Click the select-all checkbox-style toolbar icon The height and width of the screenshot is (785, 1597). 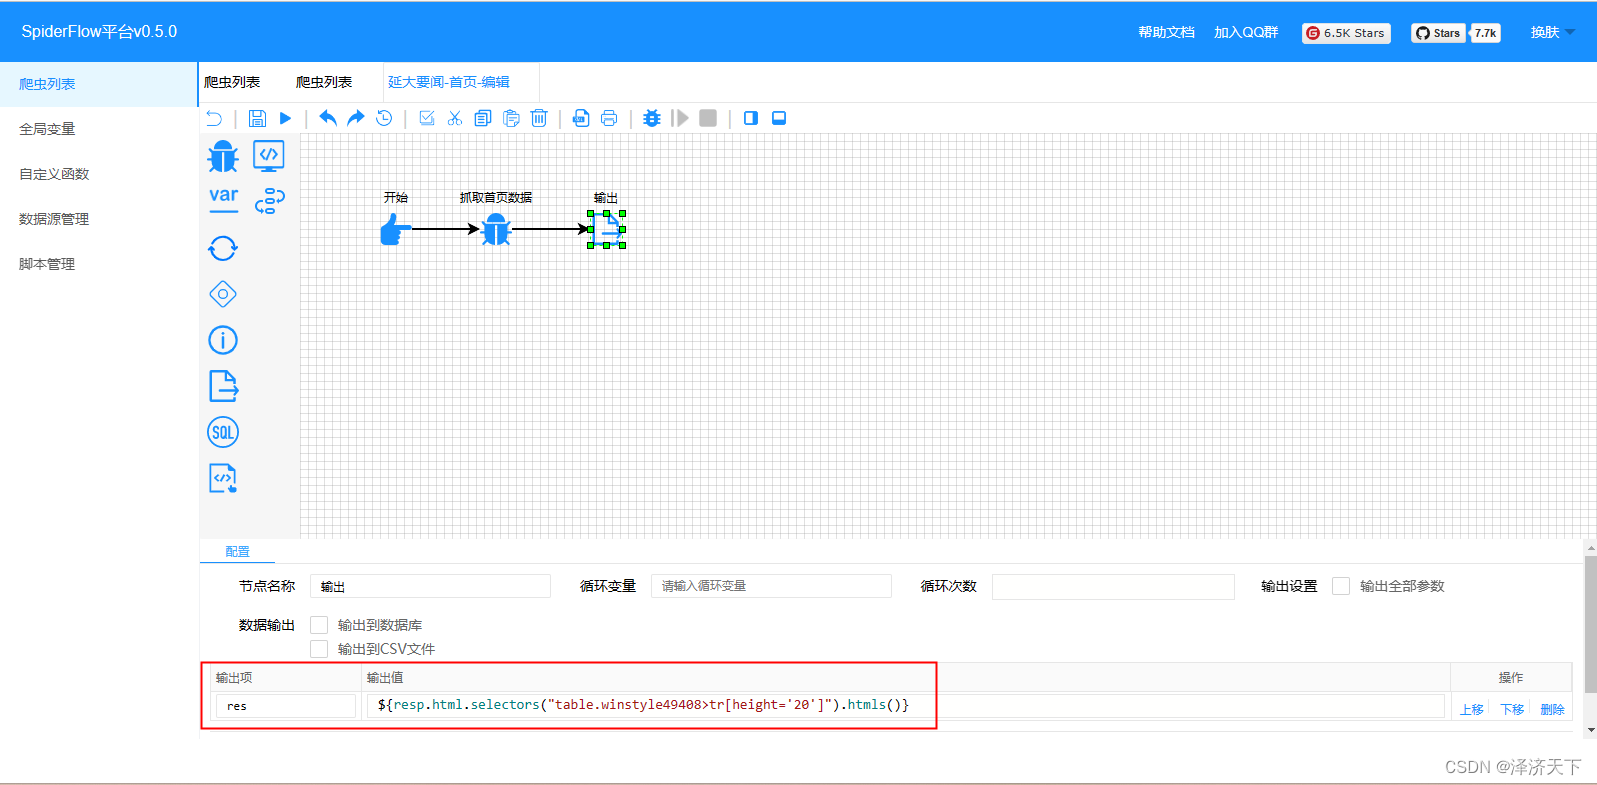[427, 118]
